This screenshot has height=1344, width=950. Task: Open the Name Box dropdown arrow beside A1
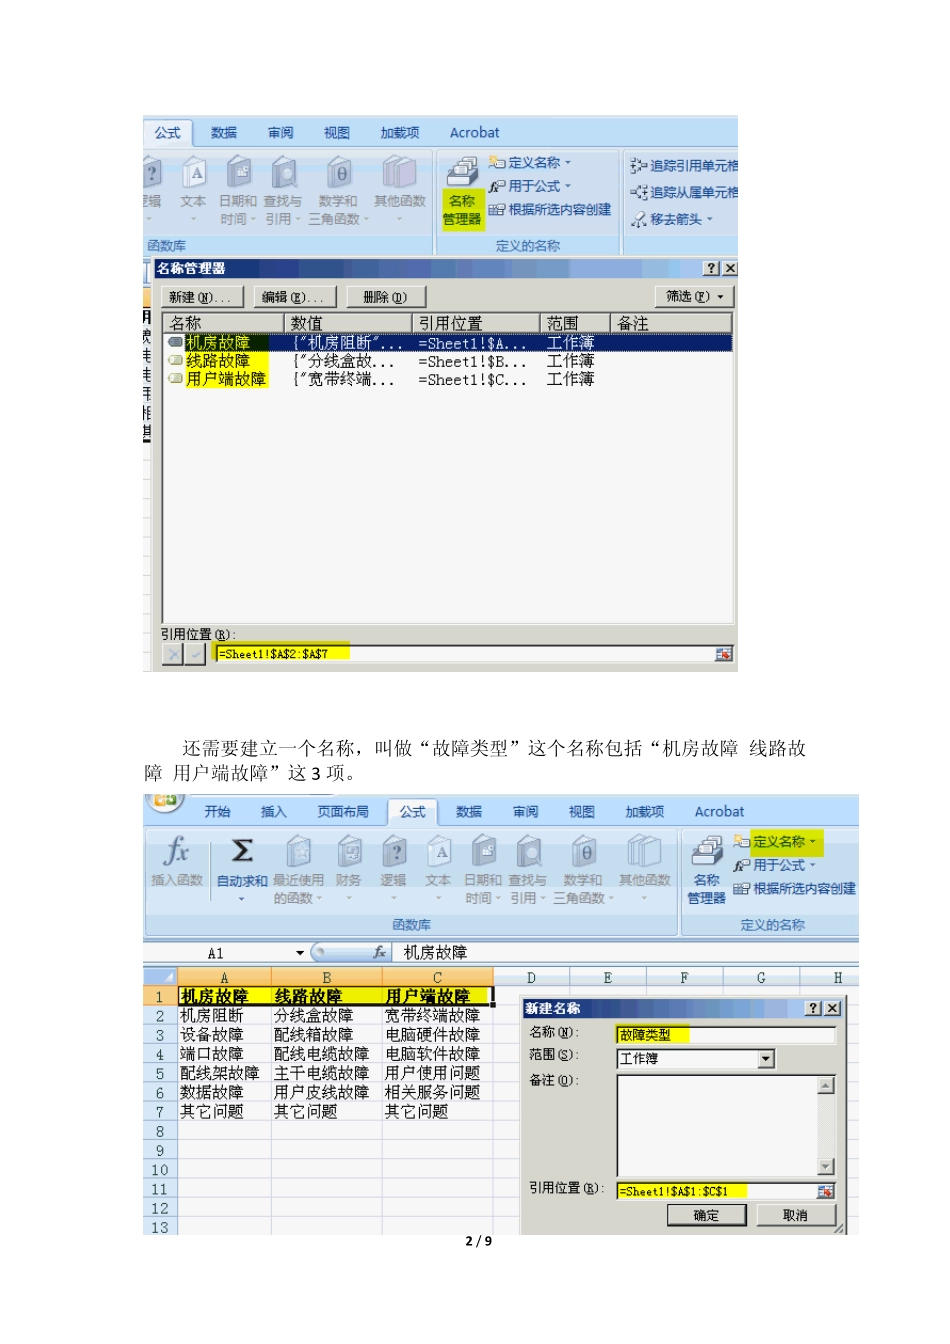tap(300, 953)
